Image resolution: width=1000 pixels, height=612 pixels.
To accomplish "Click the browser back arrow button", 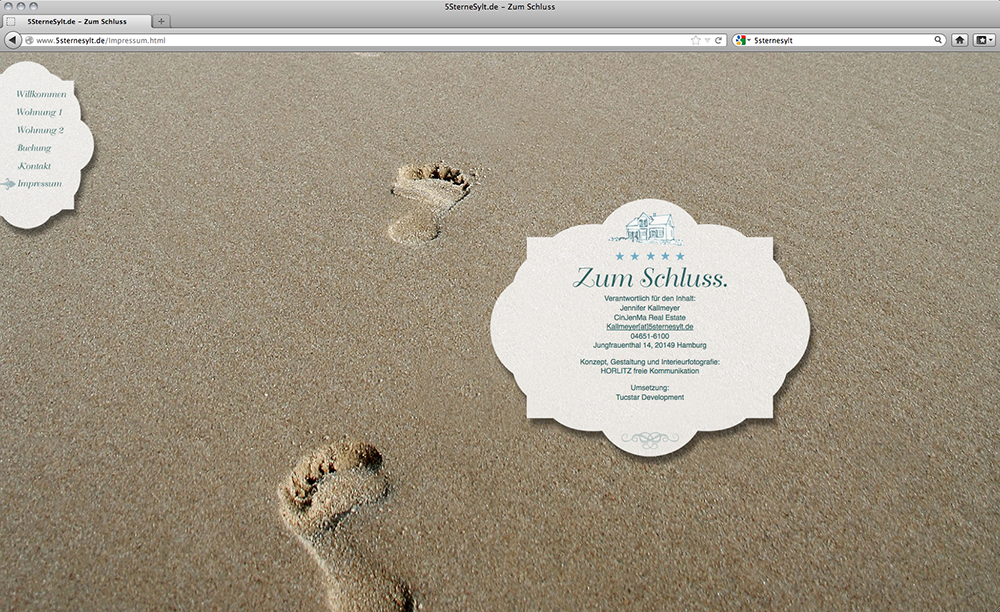I will 13,40.
